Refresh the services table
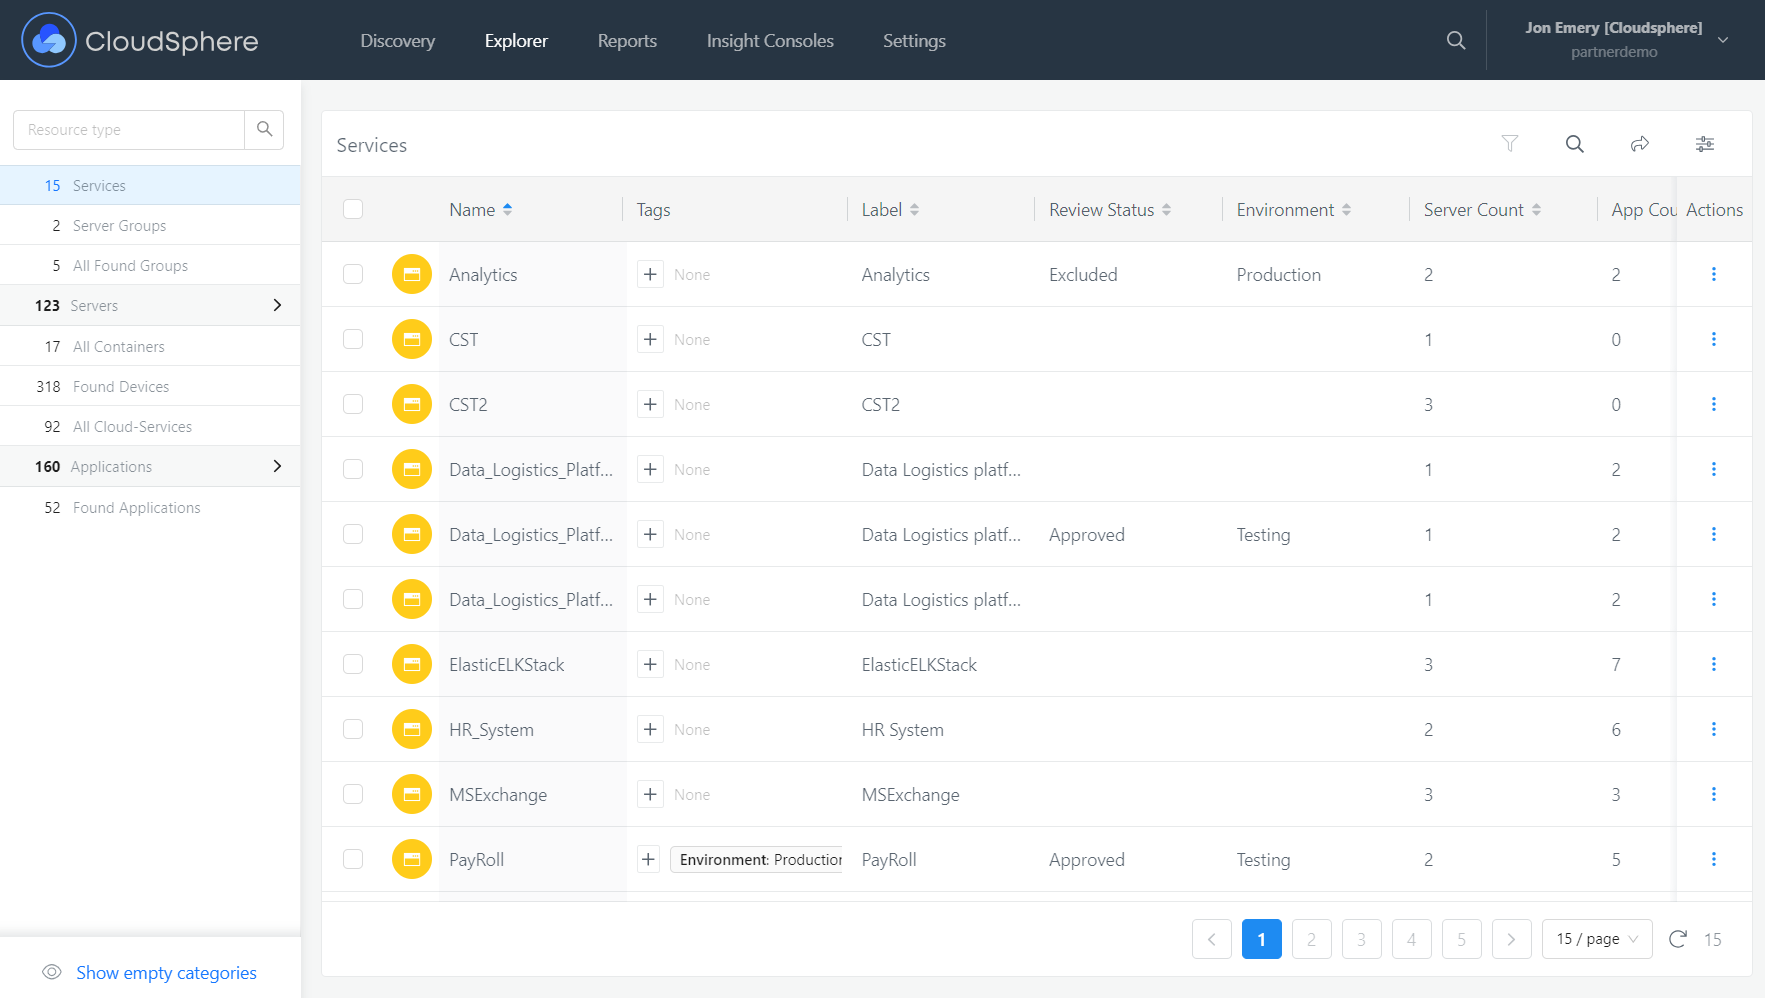 pyautogui.click(x=1678, y=939)
